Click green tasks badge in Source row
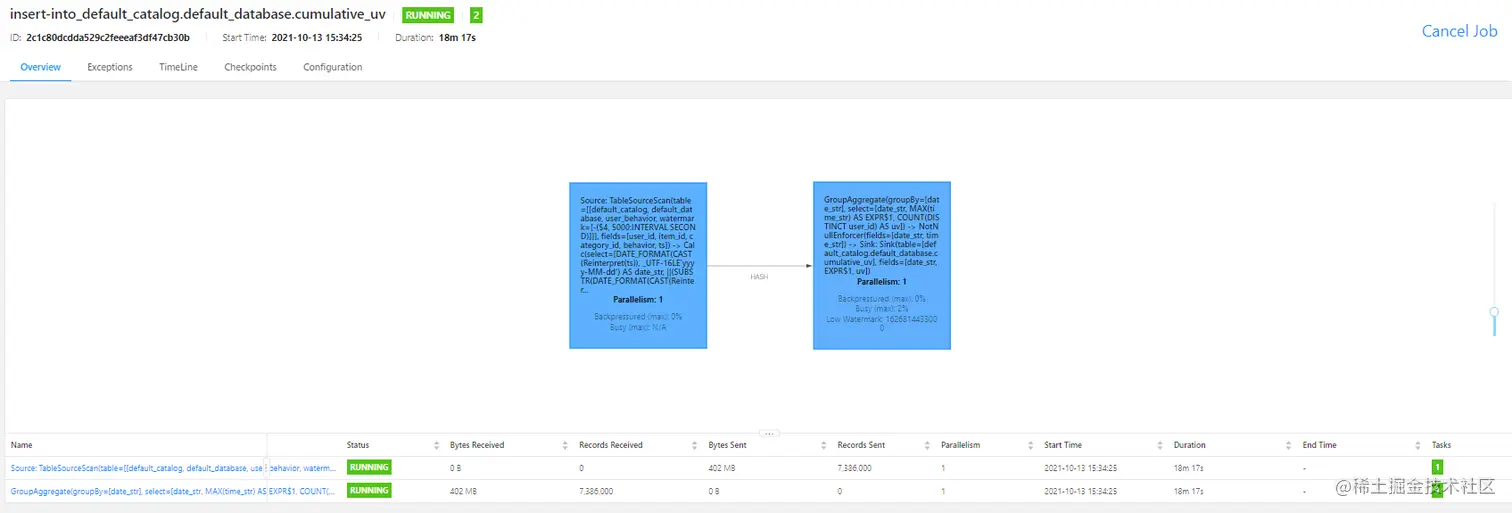1512x513 pixels. click(1437, 467)
